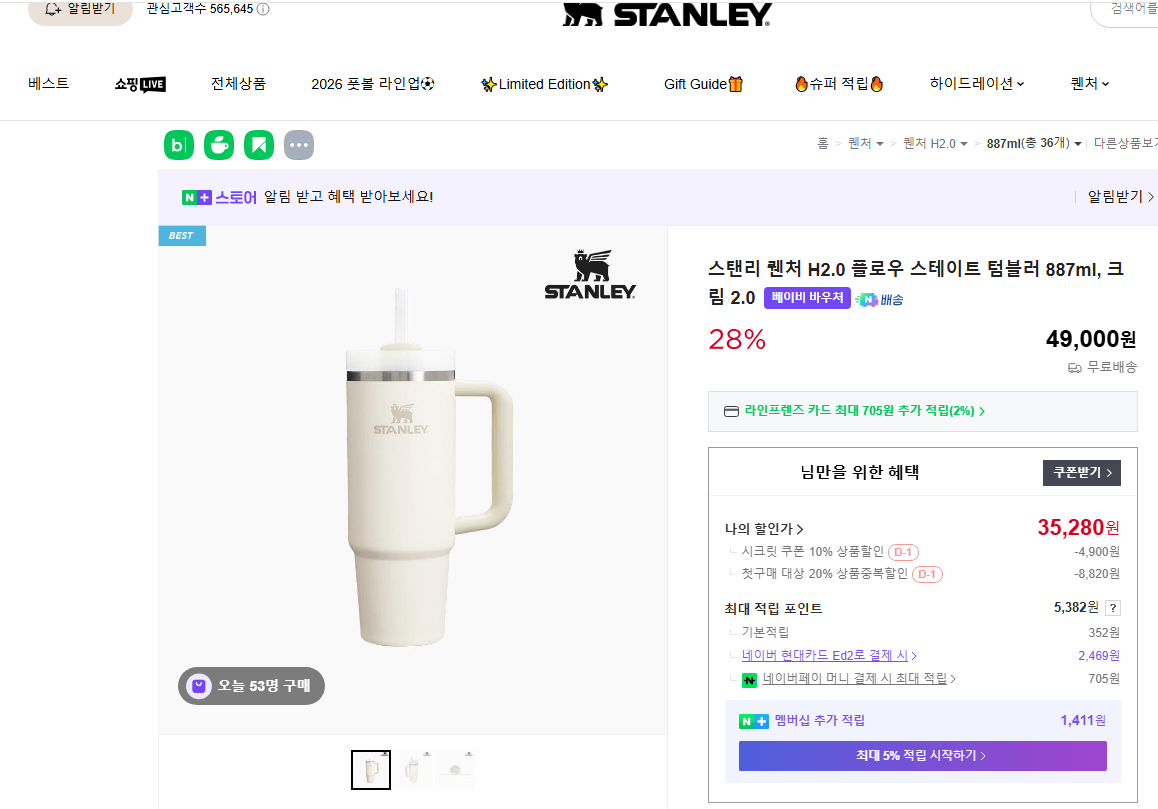Open the question mark help icon beside 5,382원
The height and width of the screenshot is (809, 1158).
coord(1113,607)
